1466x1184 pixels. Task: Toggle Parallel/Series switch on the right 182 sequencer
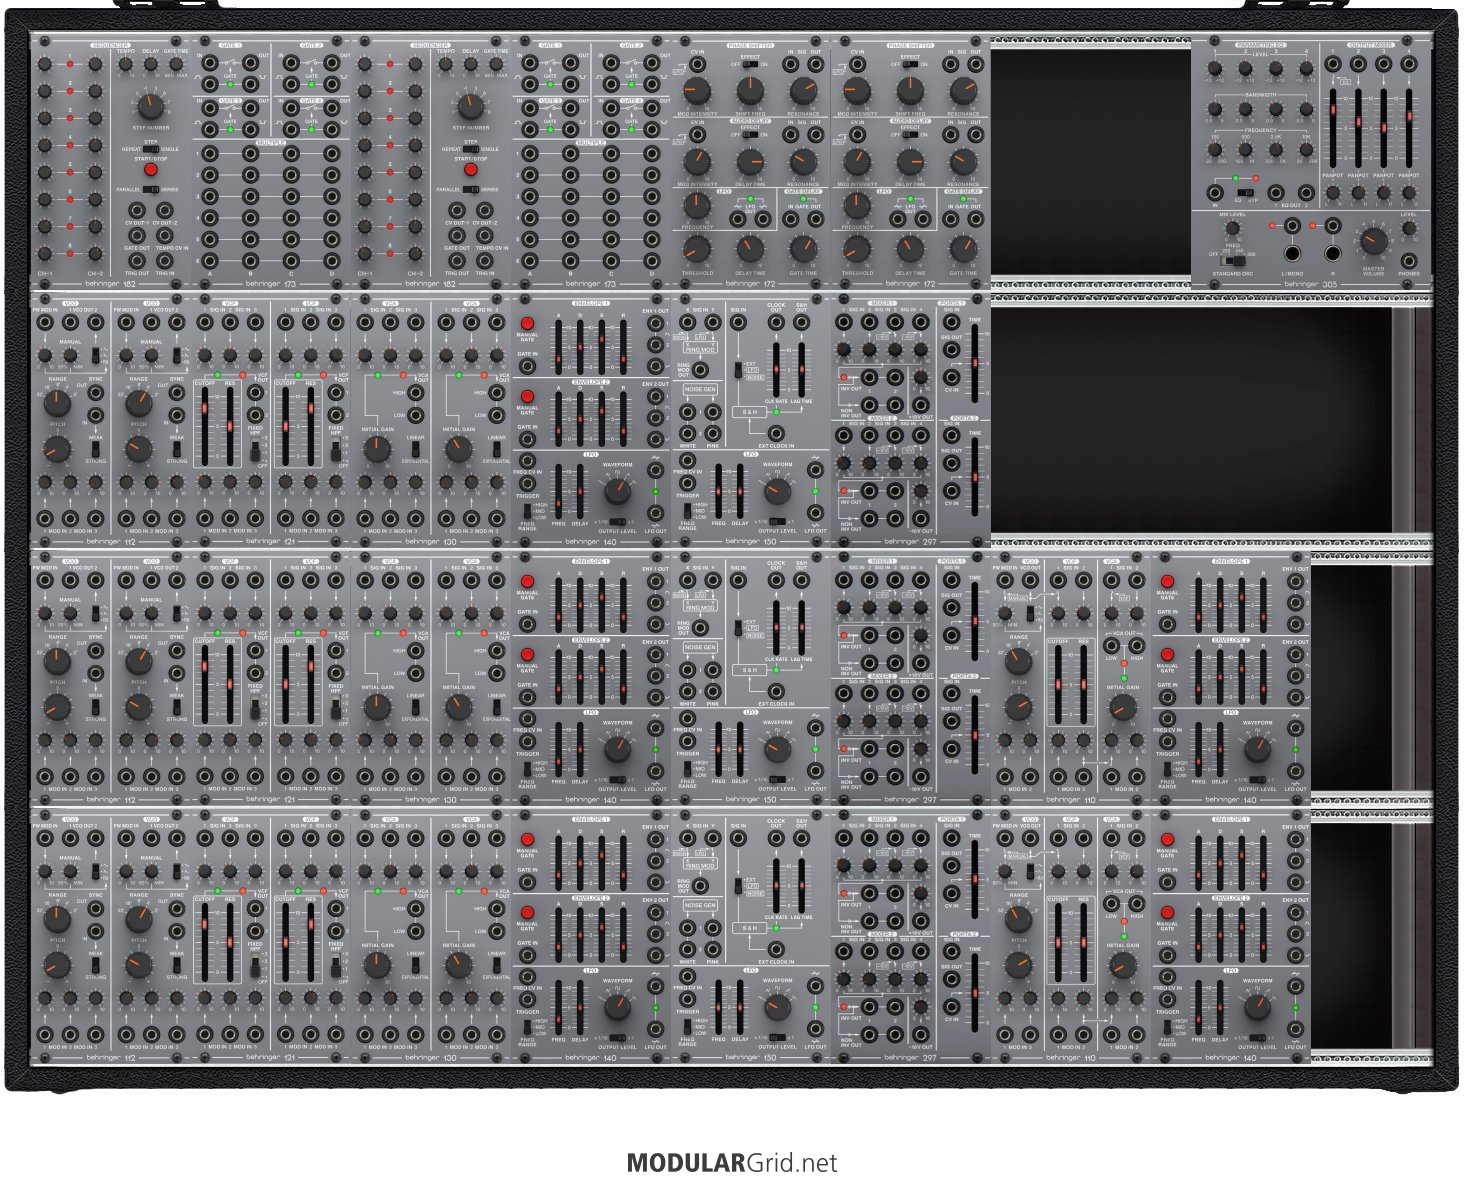tap(471, 189)
